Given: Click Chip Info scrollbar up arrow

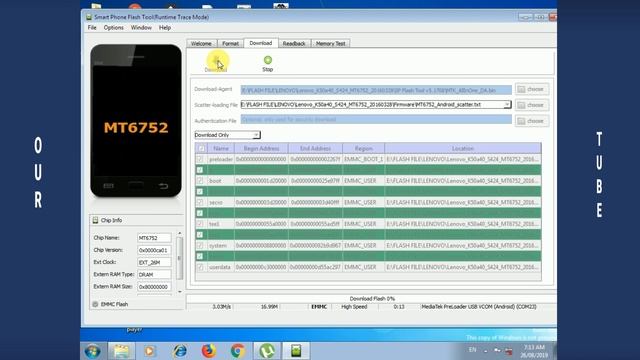Looking at the screenshot, I should click(x=180, y=233).
